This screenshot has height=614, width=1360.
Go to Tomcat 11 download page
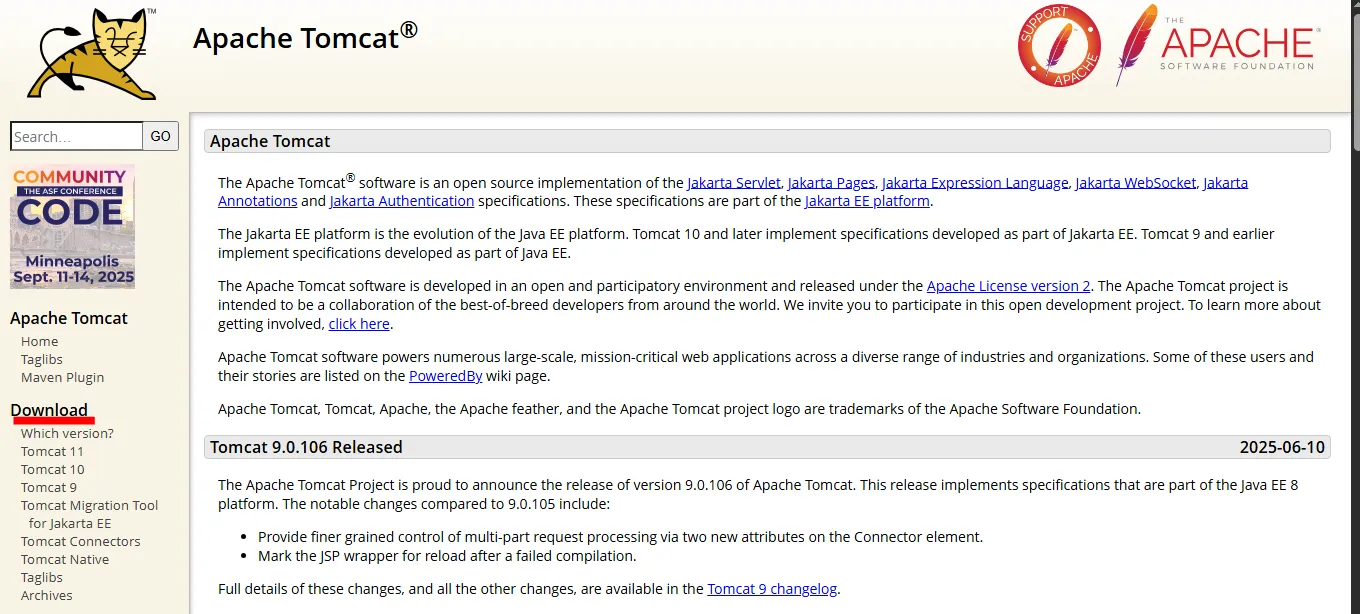(x=53, y=452)
